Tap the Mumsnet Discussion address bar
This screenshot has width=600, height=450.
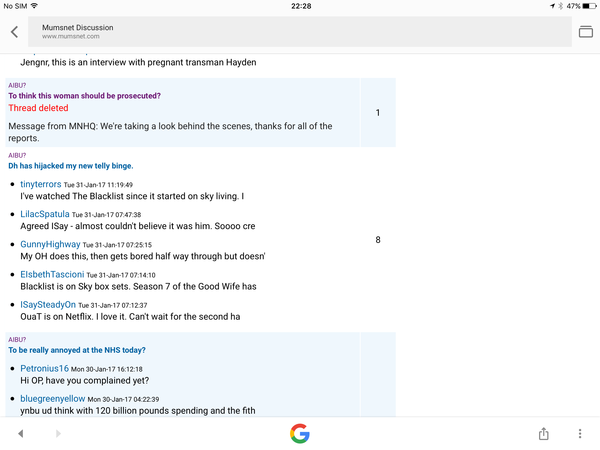click(300, 31)
